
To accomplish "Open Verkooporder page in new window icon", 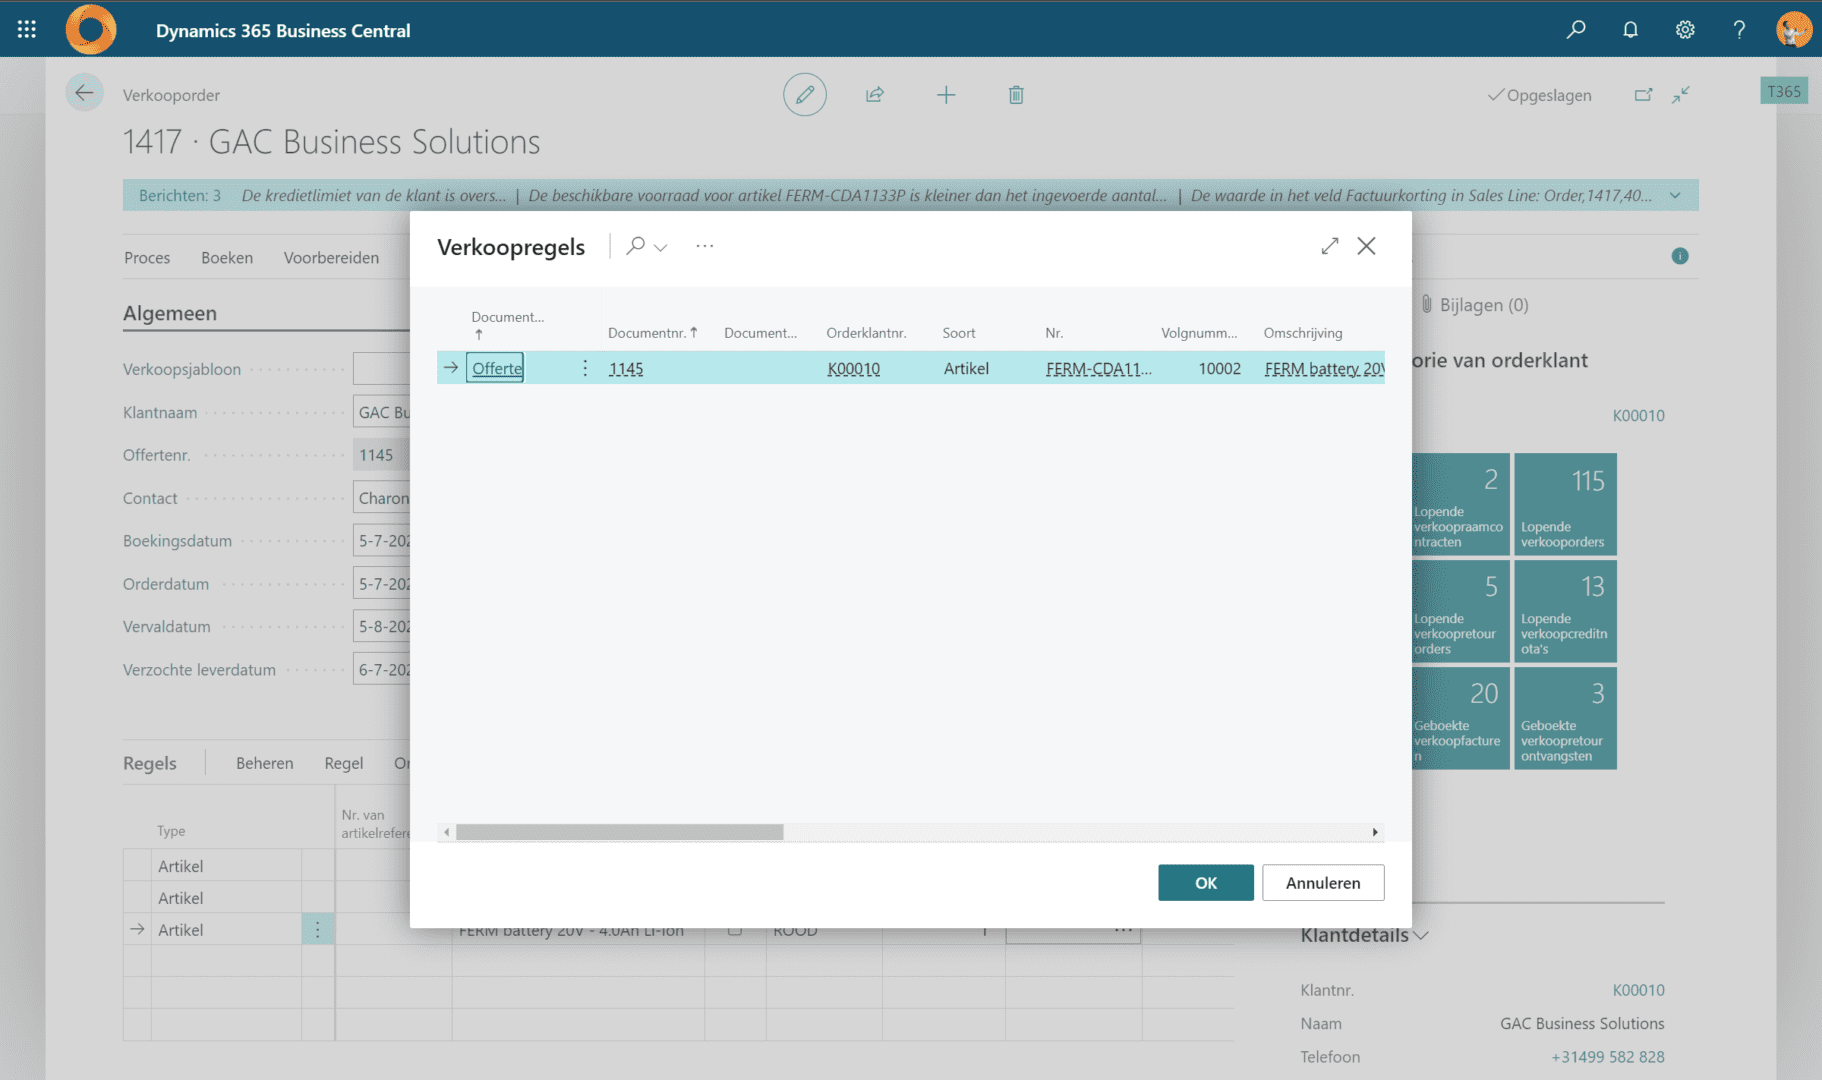I will (1643, 95).
